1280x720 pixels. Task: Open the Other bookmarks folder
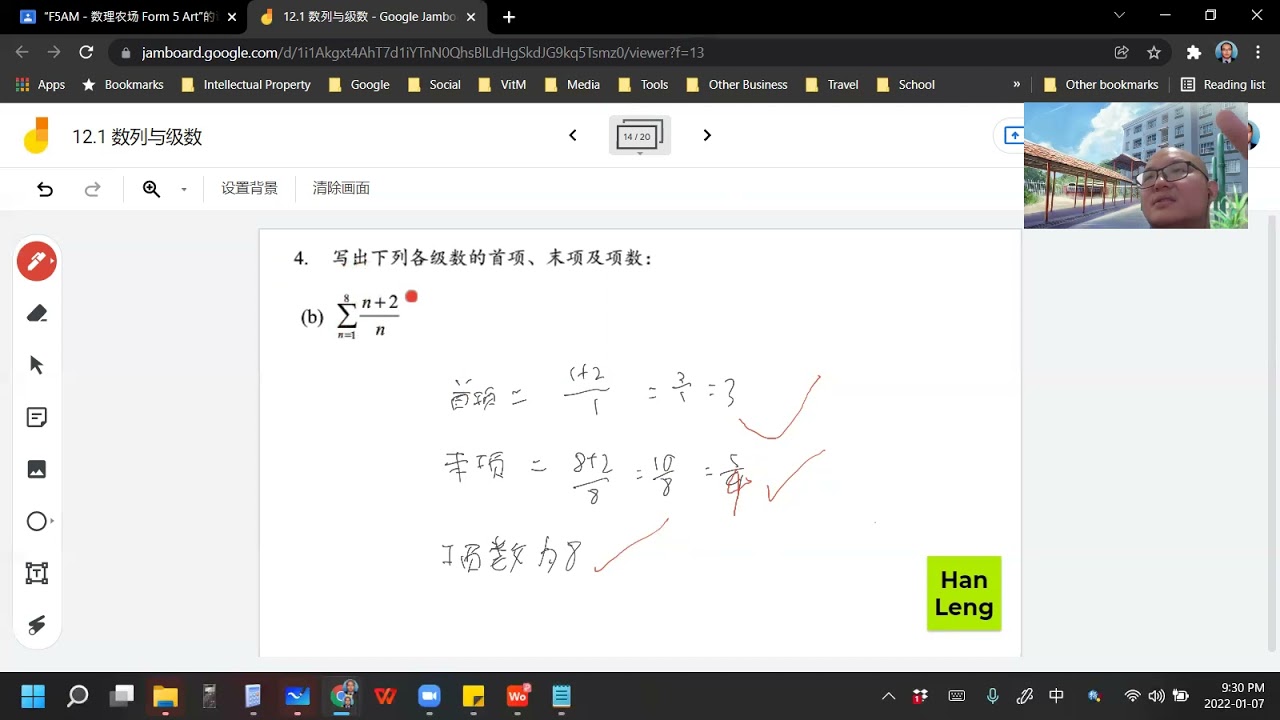pos(1101,85)
